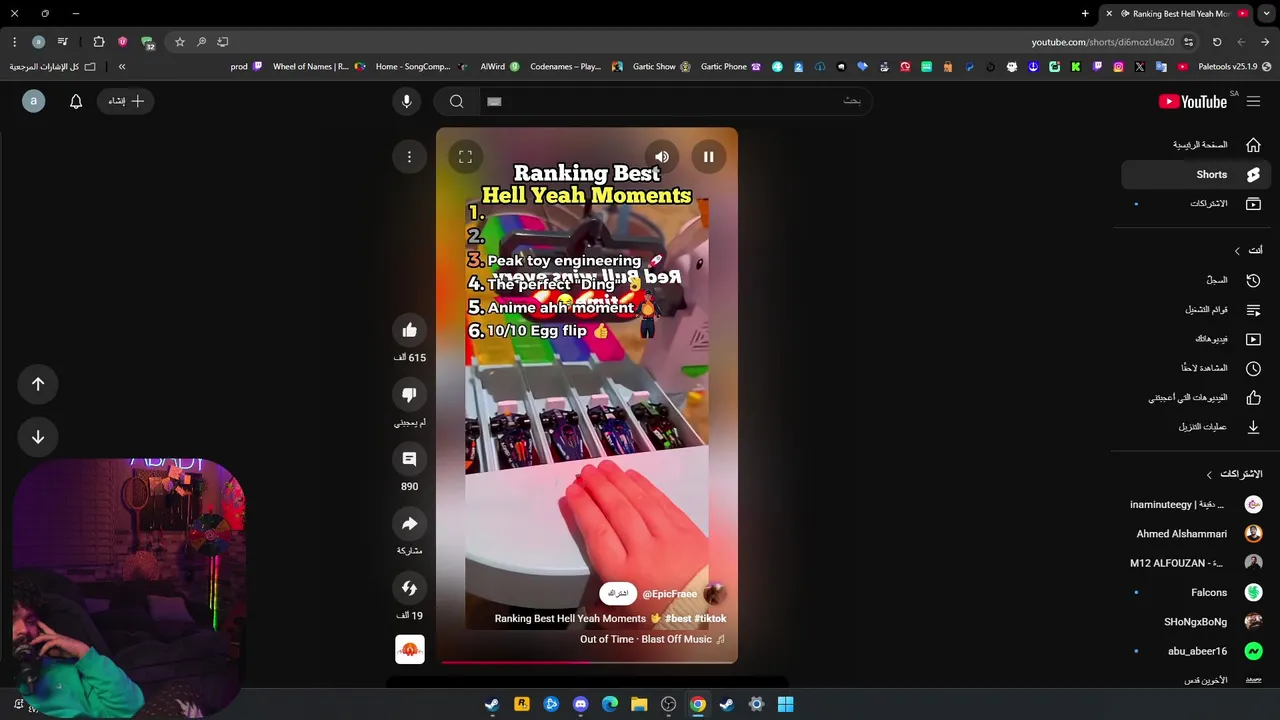Open the sound thumbnail below remix

click(x=410, y=650)
